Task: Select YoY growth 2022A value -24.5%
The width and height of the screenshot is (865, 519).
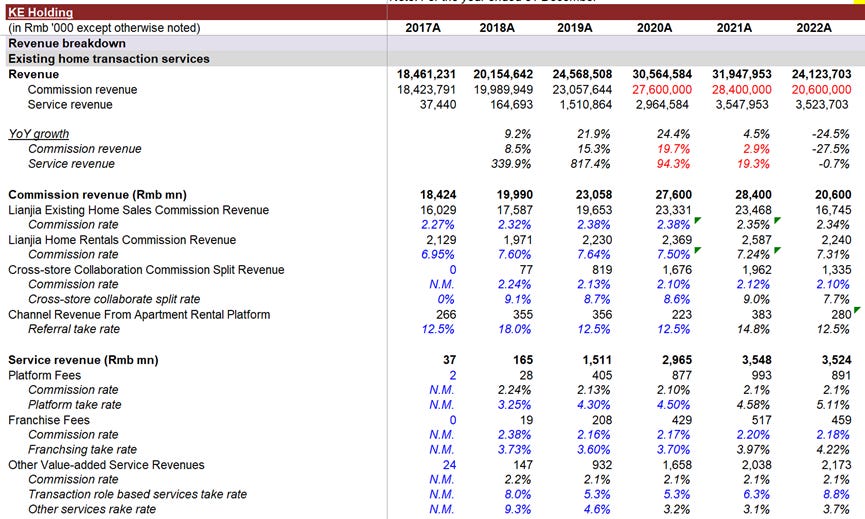Action: click(830, 133)
